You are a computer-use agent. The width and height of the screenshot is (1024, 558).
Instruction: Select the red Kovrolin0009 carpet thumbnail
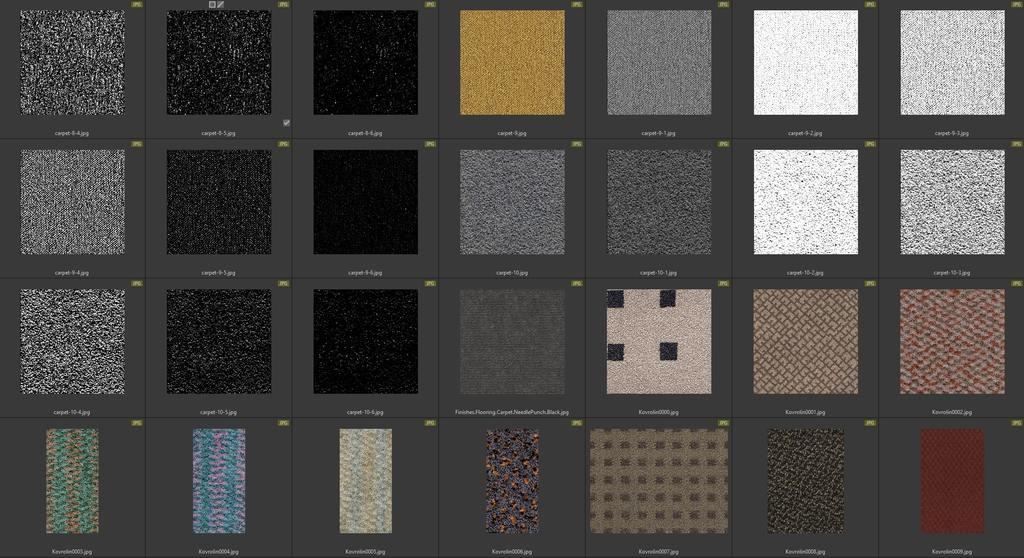[x=951, y=481]
